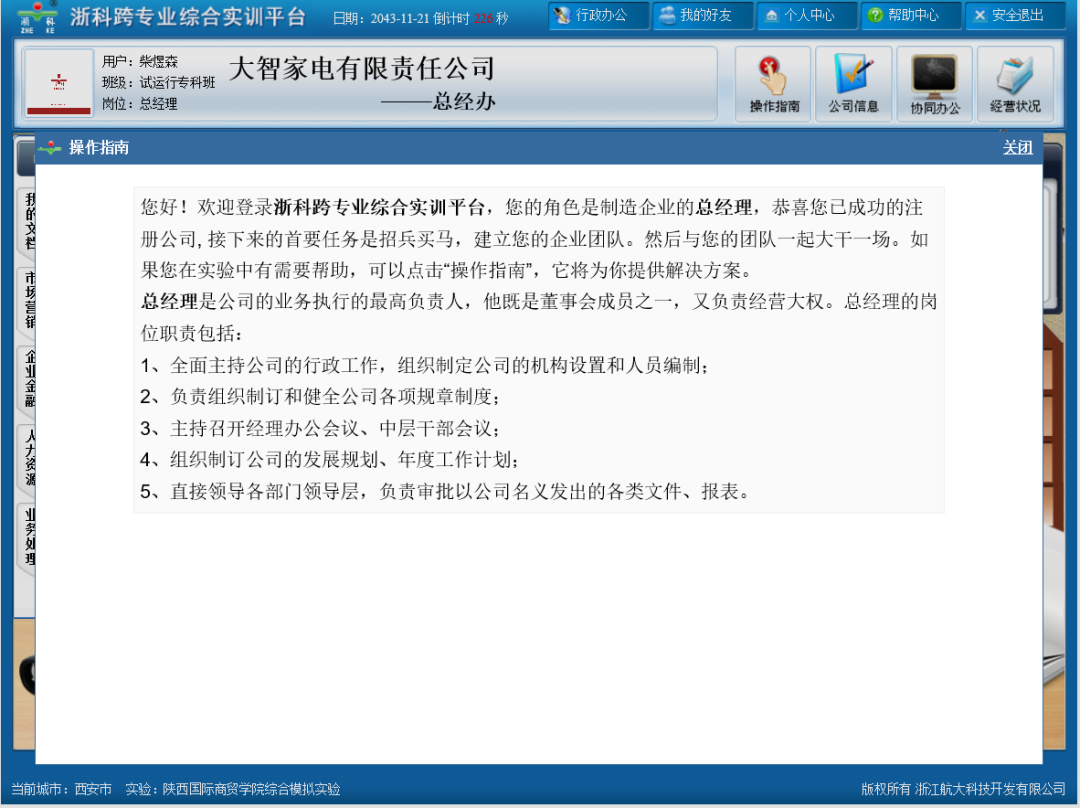View the 经营状况 icon

[1015, 84]
